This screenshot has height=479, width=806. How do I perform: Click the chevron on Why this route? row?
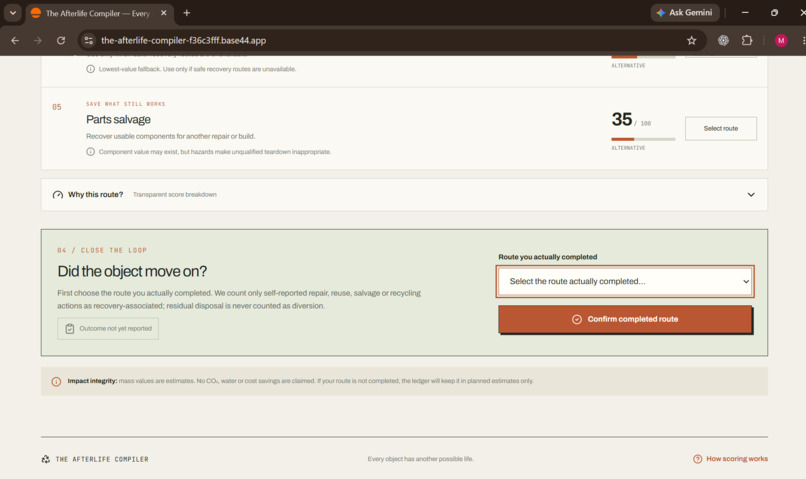click(751, 195)
